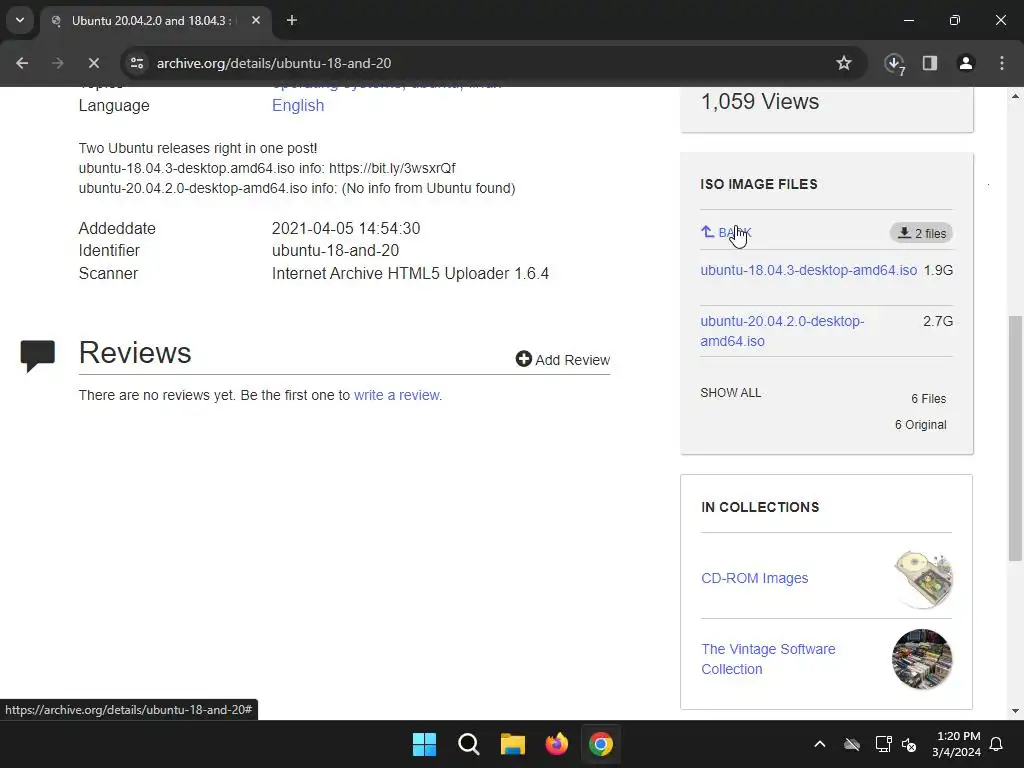The width and height of the screenshot is (1024, 768).
Task: Stop loading the page with X button
Action: coord(93,63)
